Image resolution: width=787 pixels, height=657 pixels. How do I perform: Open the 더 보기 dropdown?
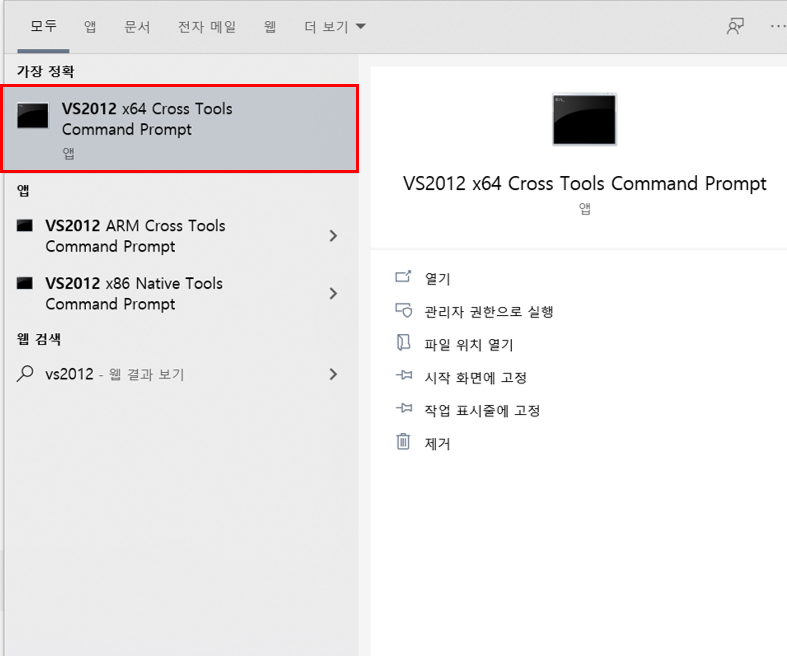pos(335,26)
